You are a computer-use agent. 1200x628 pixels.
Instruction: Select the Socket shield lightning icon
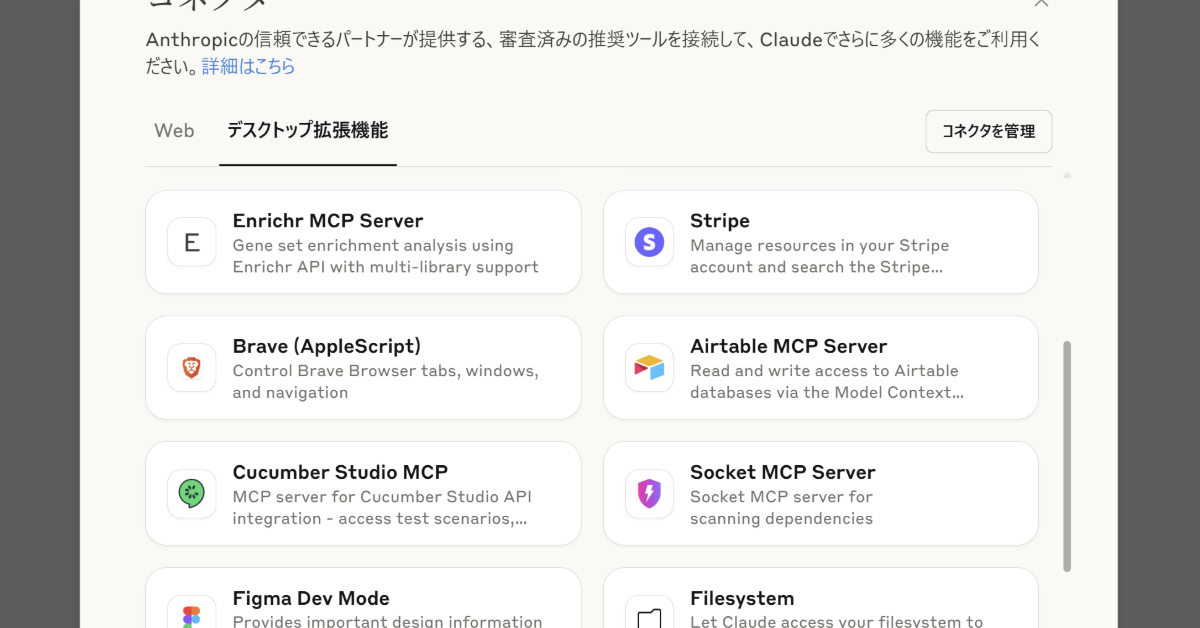point(649,494)
